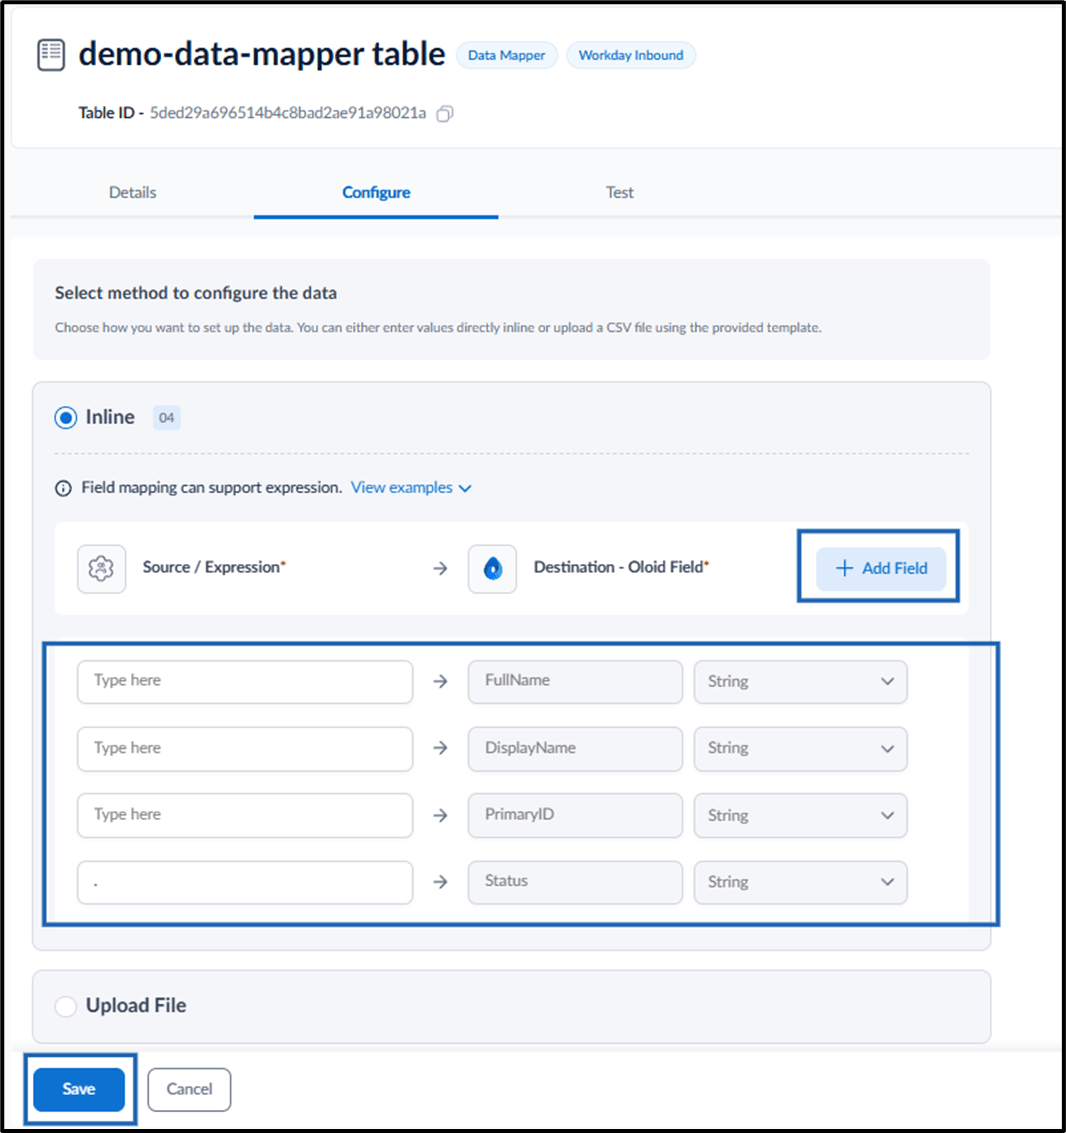The image size is (1066, 1133).
Task: Open the String type dropdown for Status
Action: 800,882
